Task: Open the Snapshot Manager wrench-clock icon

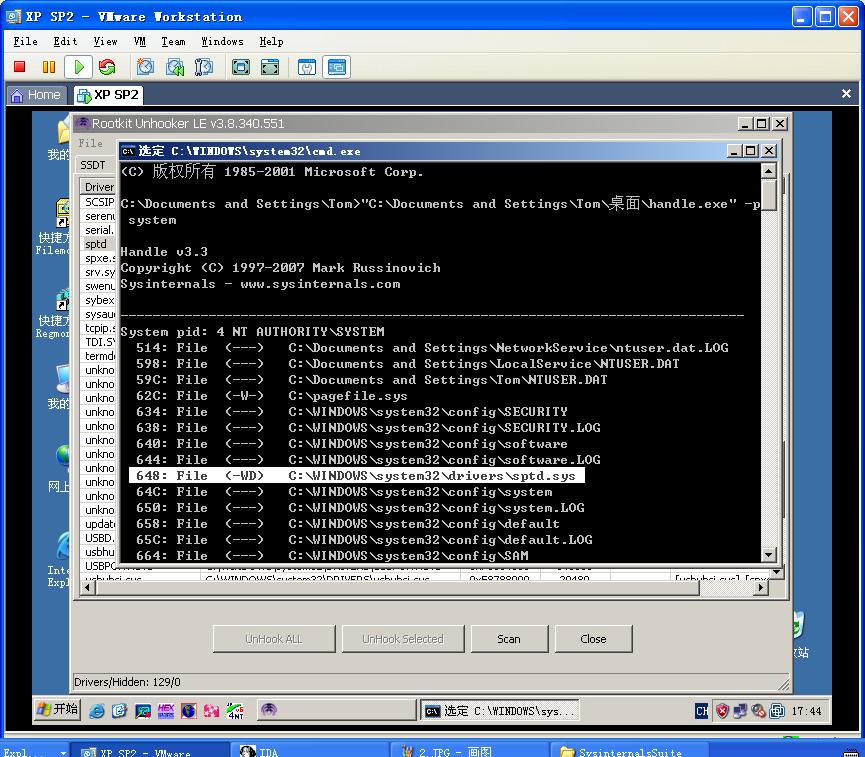Action: pos(204,67)
